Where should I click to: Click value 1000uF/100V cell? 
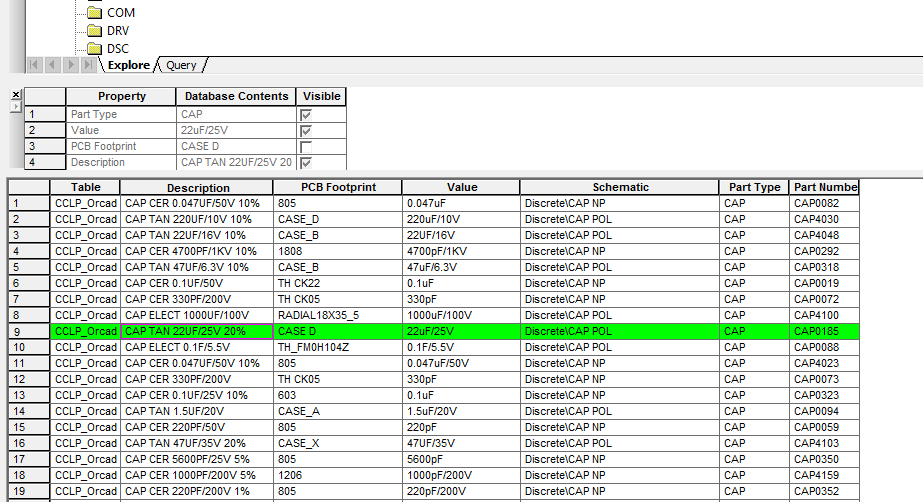point(461,315)
